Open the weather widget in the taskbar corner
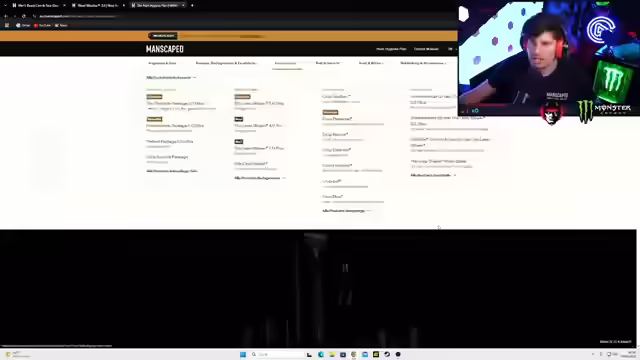The image size is (640, 360). 18,354
